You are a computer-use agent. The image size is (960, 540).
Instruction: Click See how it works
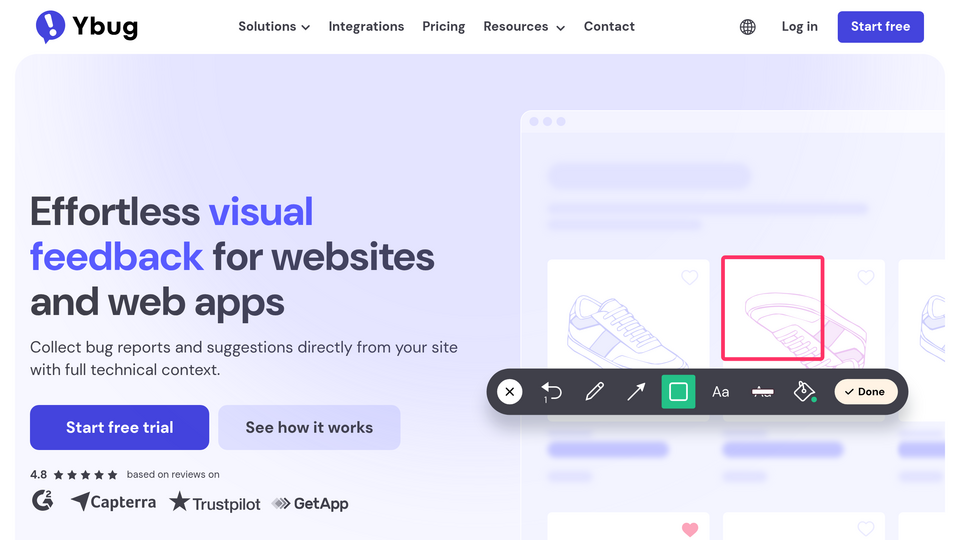coord(309,427)
